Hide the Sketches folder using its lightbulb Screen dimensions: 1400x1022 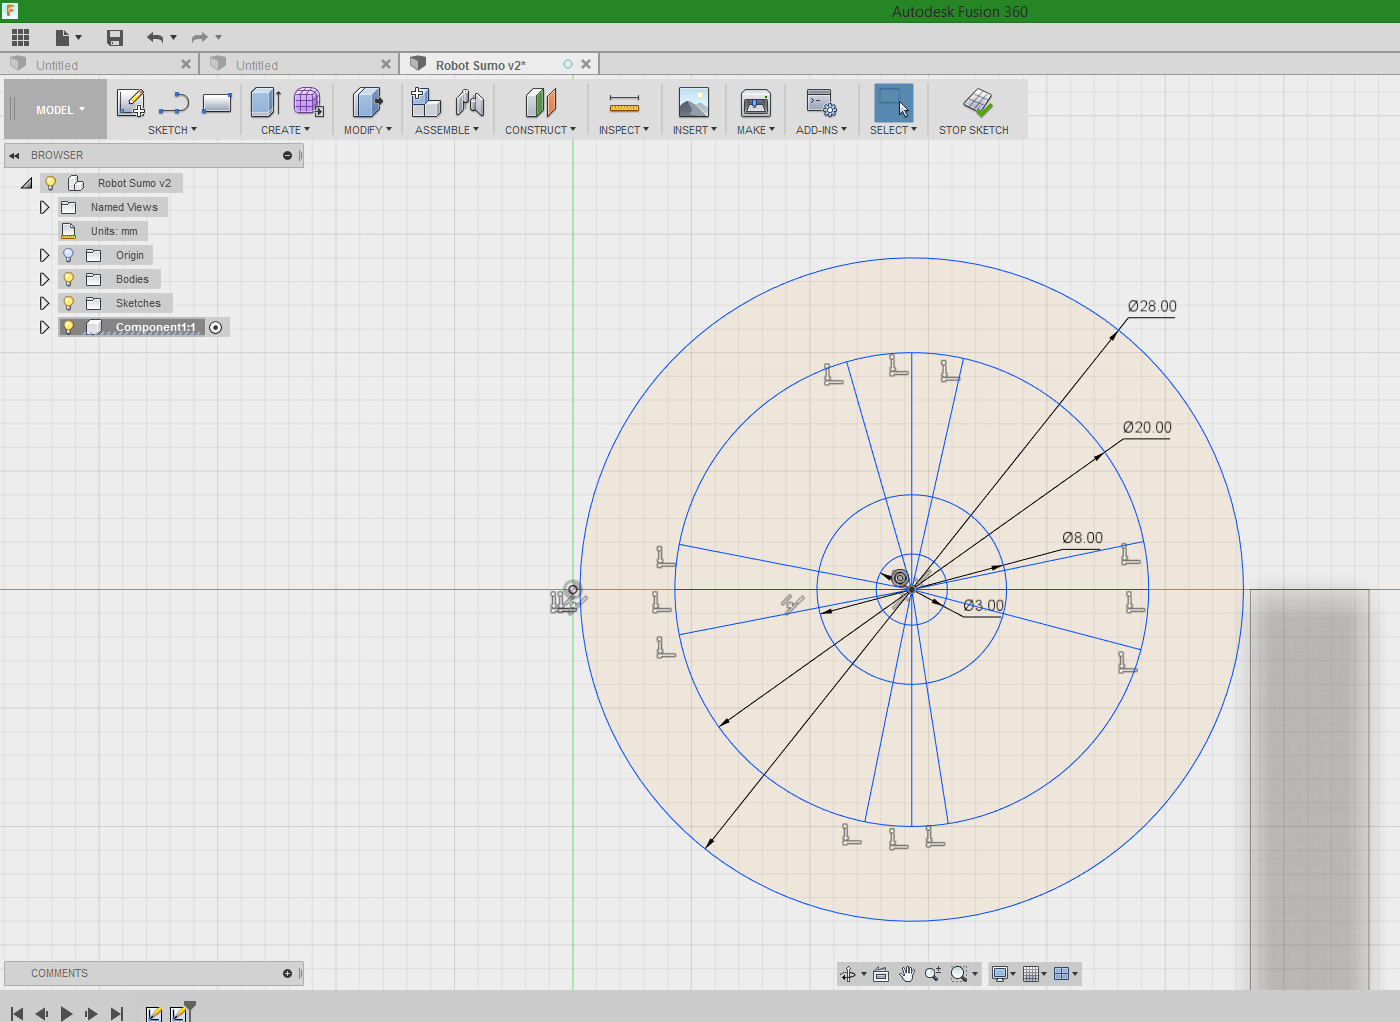tap(68, 303)
